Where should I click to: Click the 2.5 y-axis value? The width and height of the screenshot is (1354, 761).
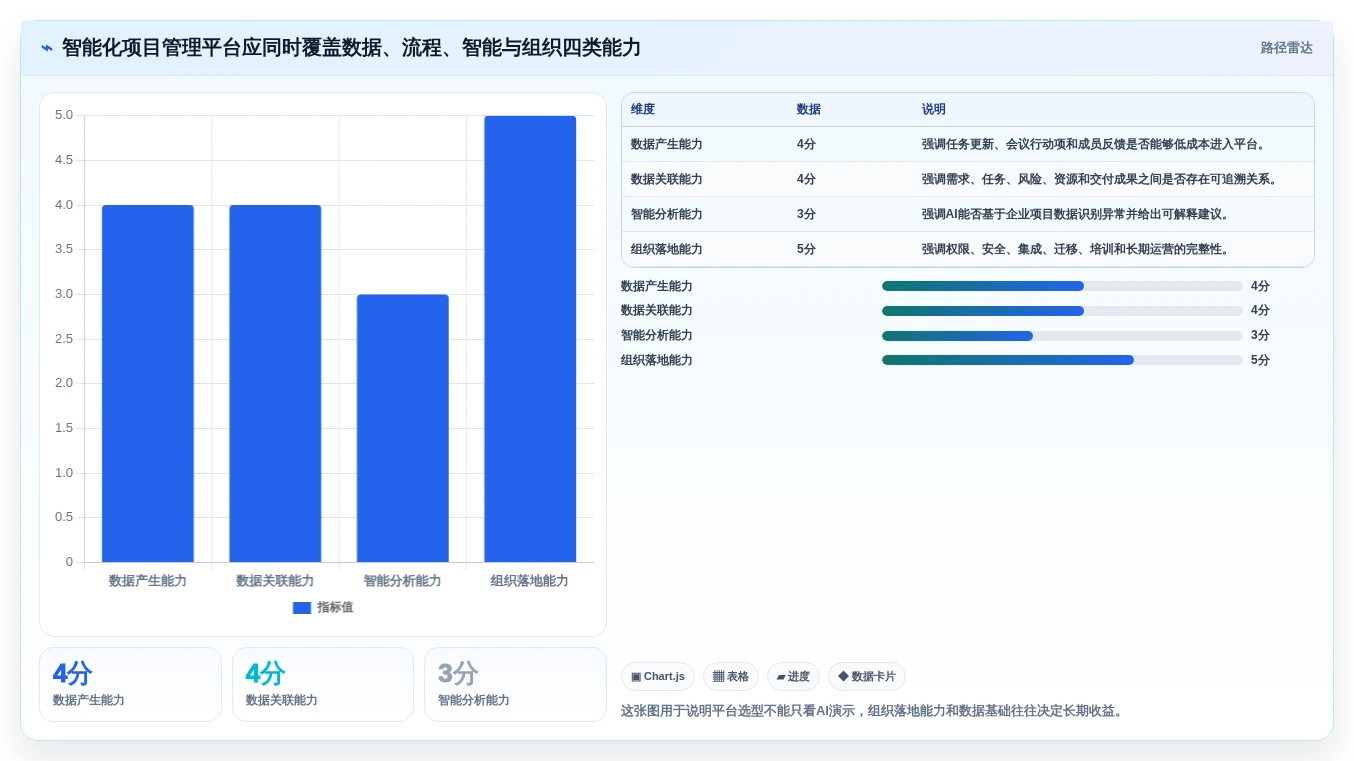pos(64,339)
